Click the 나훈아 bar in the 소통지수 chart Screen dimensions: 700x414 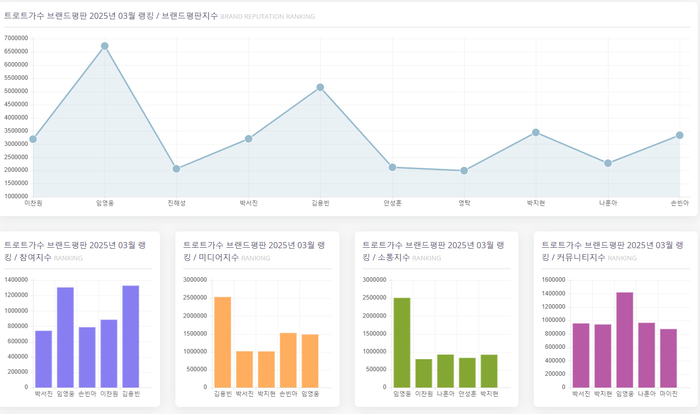pos(446,371)
